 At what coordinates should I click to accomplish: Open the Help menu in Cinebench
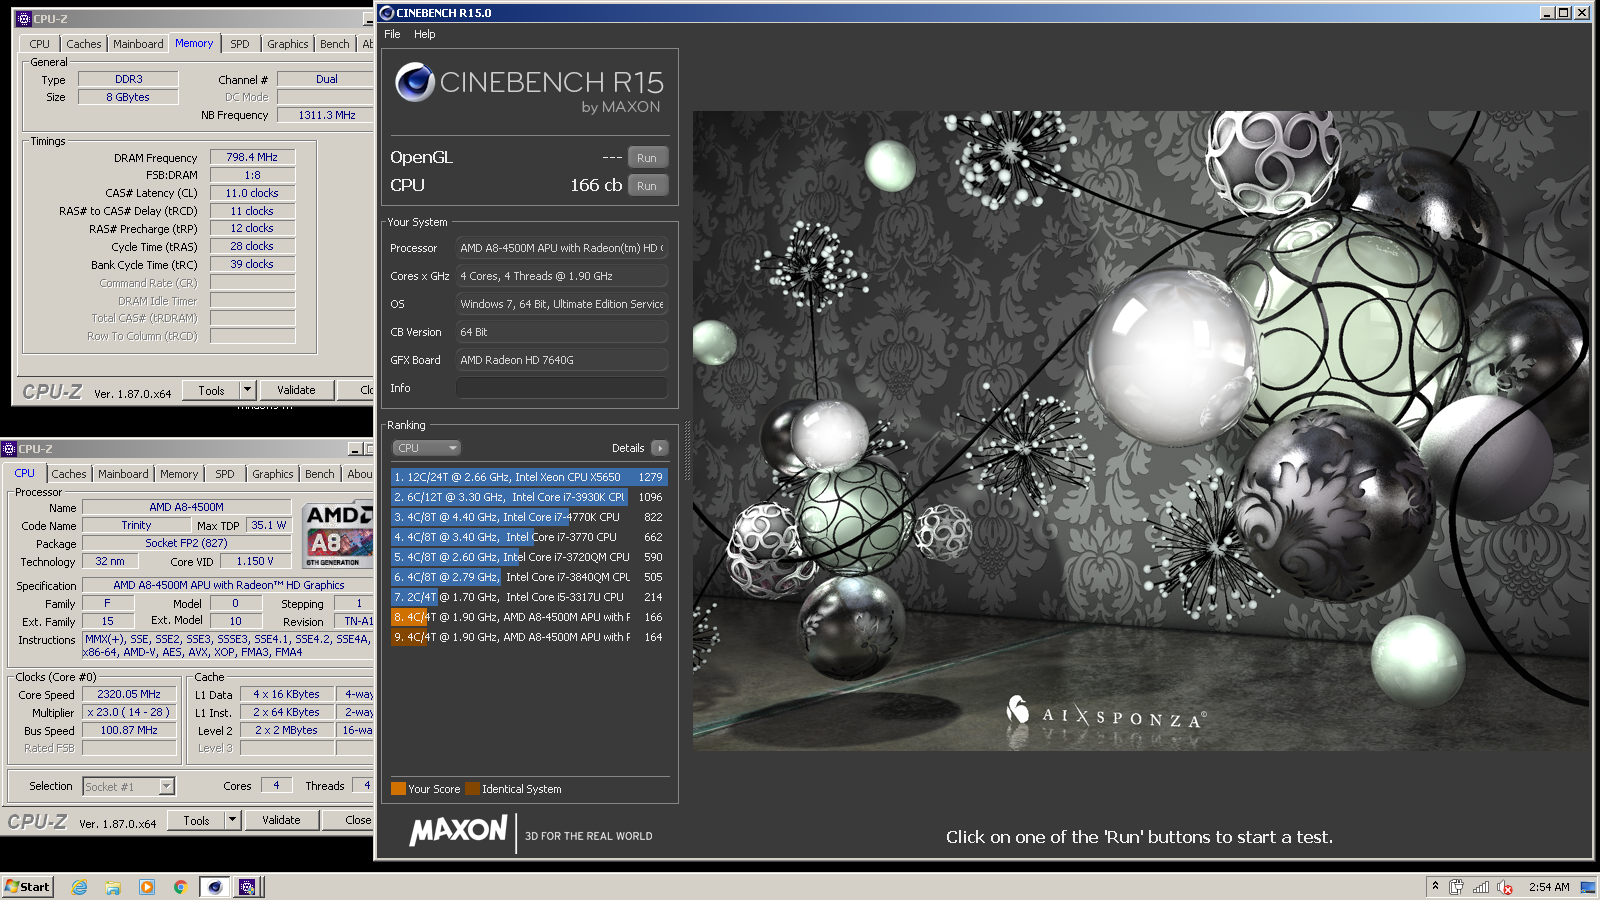pyautogui.click(x=425, y=34)
